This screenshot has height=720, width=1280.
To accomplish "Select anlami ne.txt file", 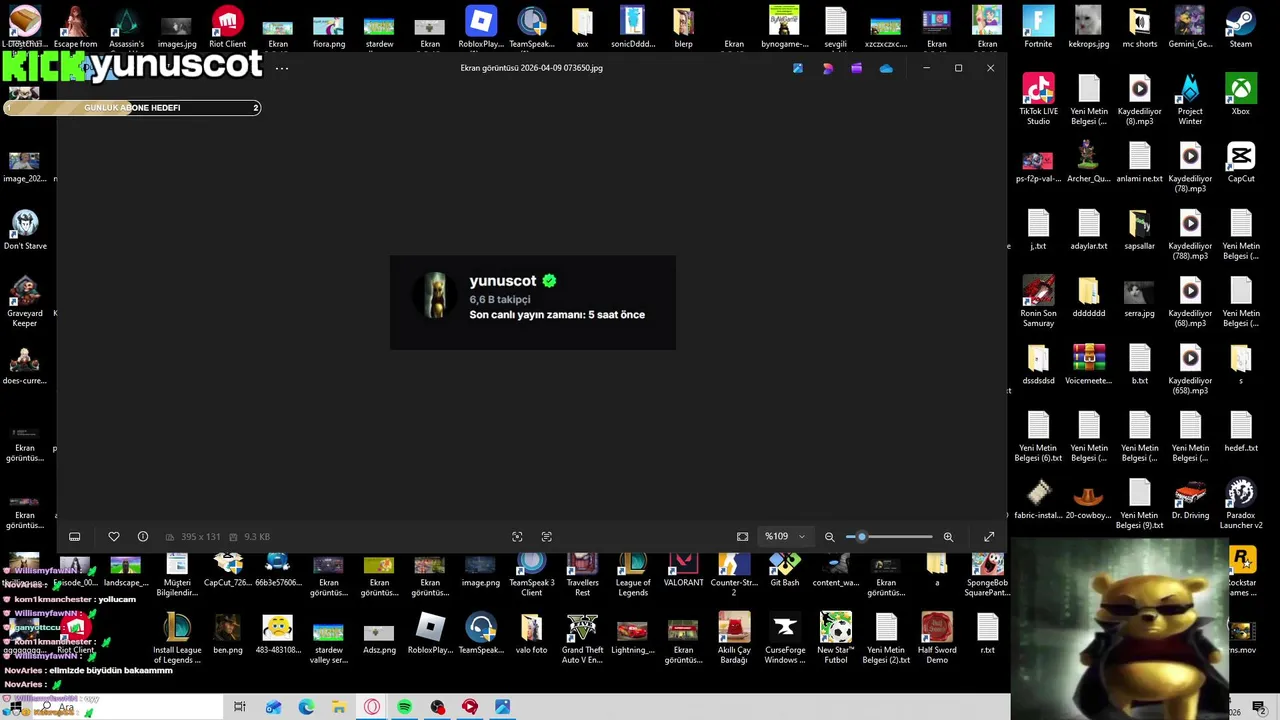I will point(1139,163).
